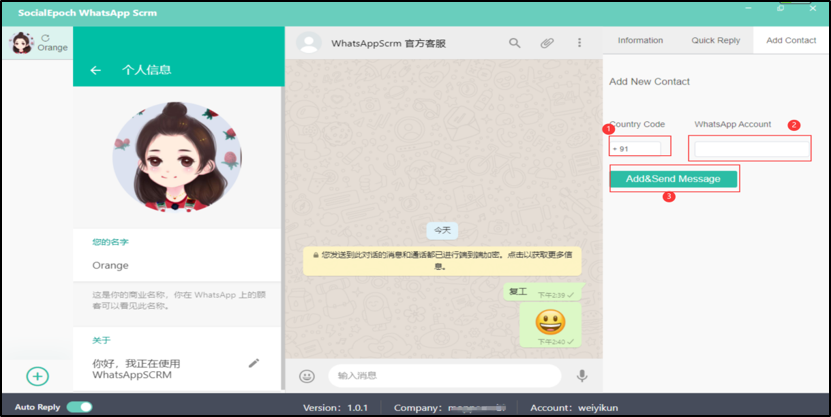Click the 今天 date label
831x417 pixels.
(x=442, y=230)
